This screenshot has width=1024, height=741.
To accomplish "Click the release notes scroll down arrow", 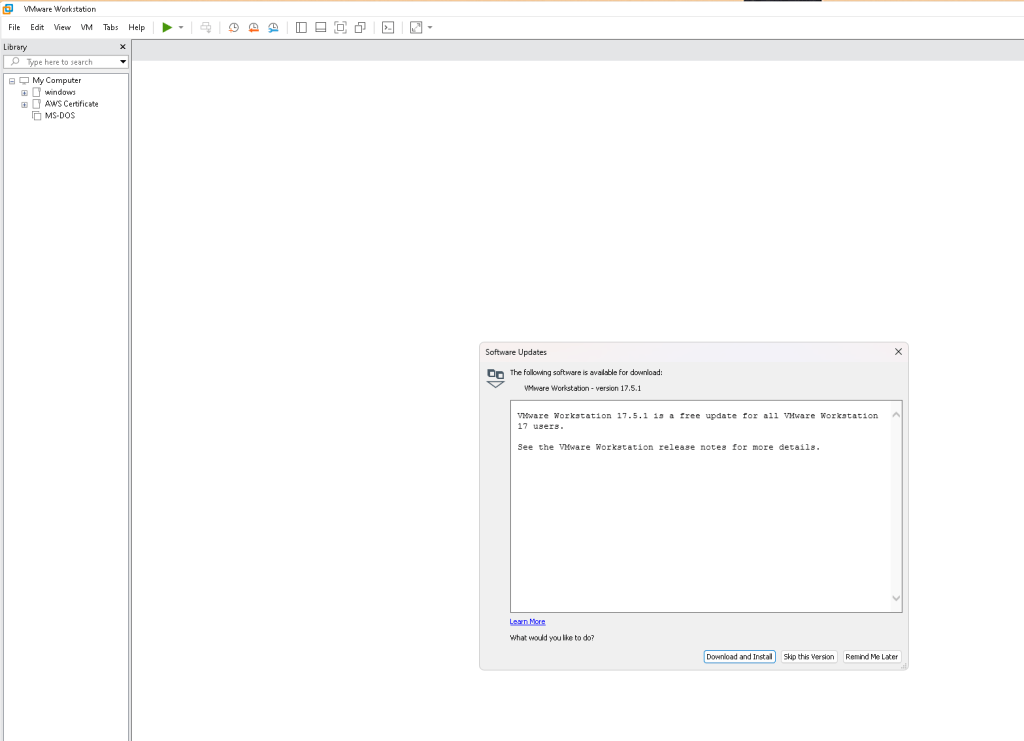I will coord(896,598).
